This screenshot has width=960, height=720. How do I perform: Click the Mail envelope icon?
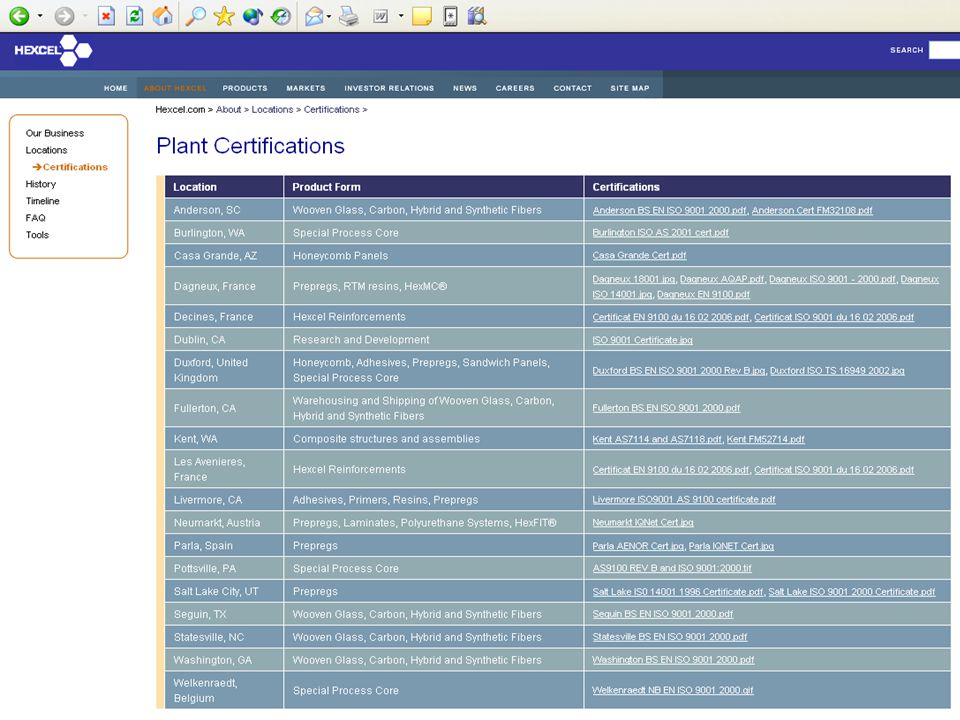pyautogui.click(x=314, y=16)
